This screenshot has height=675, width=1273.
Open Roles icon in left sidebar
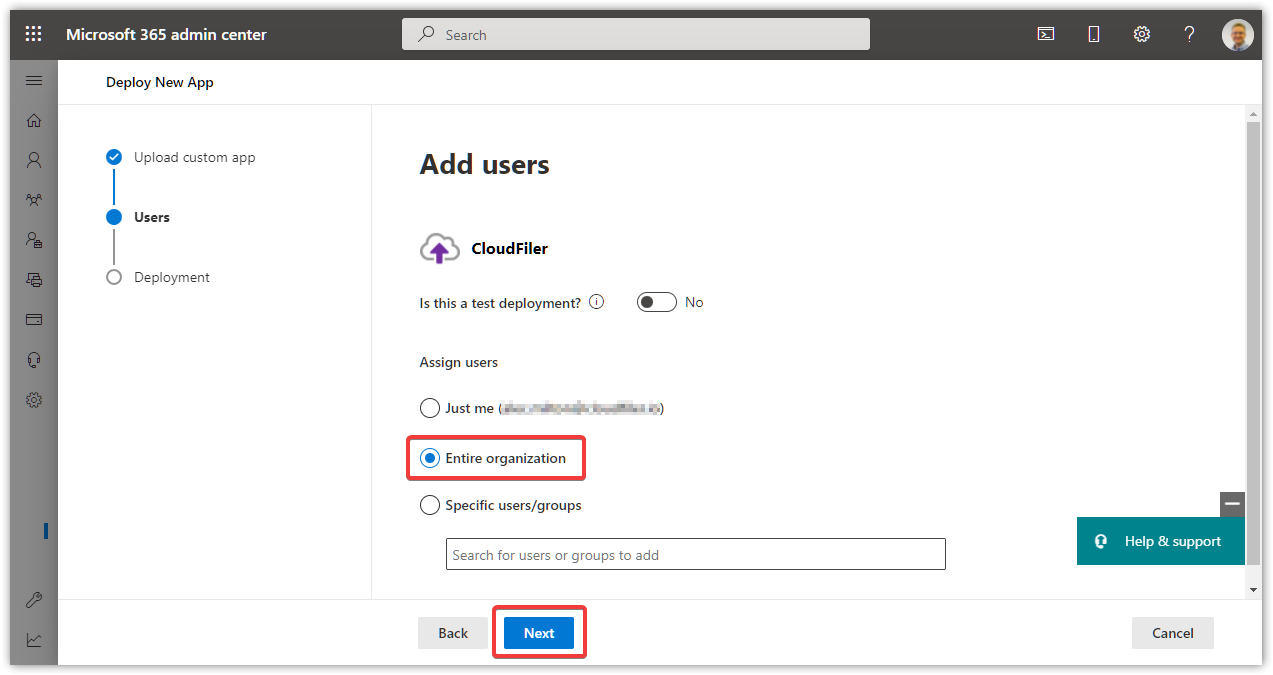coord(34,240)
